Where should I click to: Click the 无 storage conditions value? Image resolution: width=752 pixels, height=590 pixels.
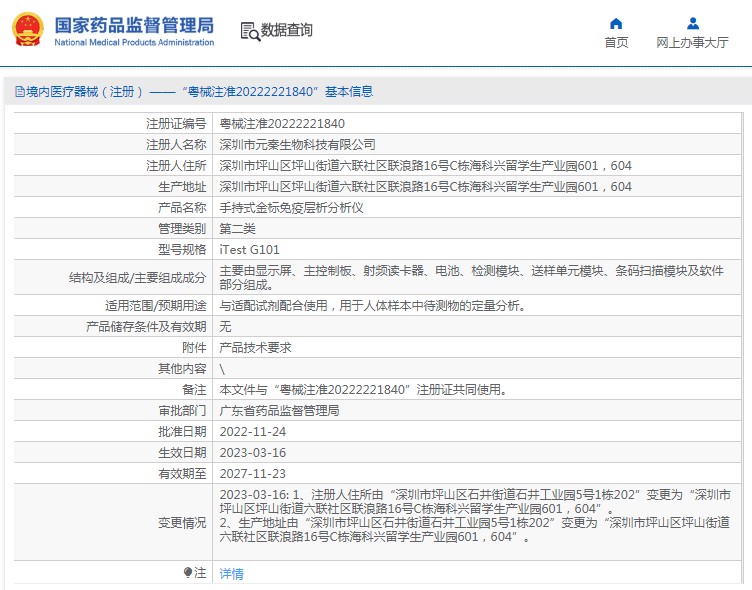[x=225, y=327]
